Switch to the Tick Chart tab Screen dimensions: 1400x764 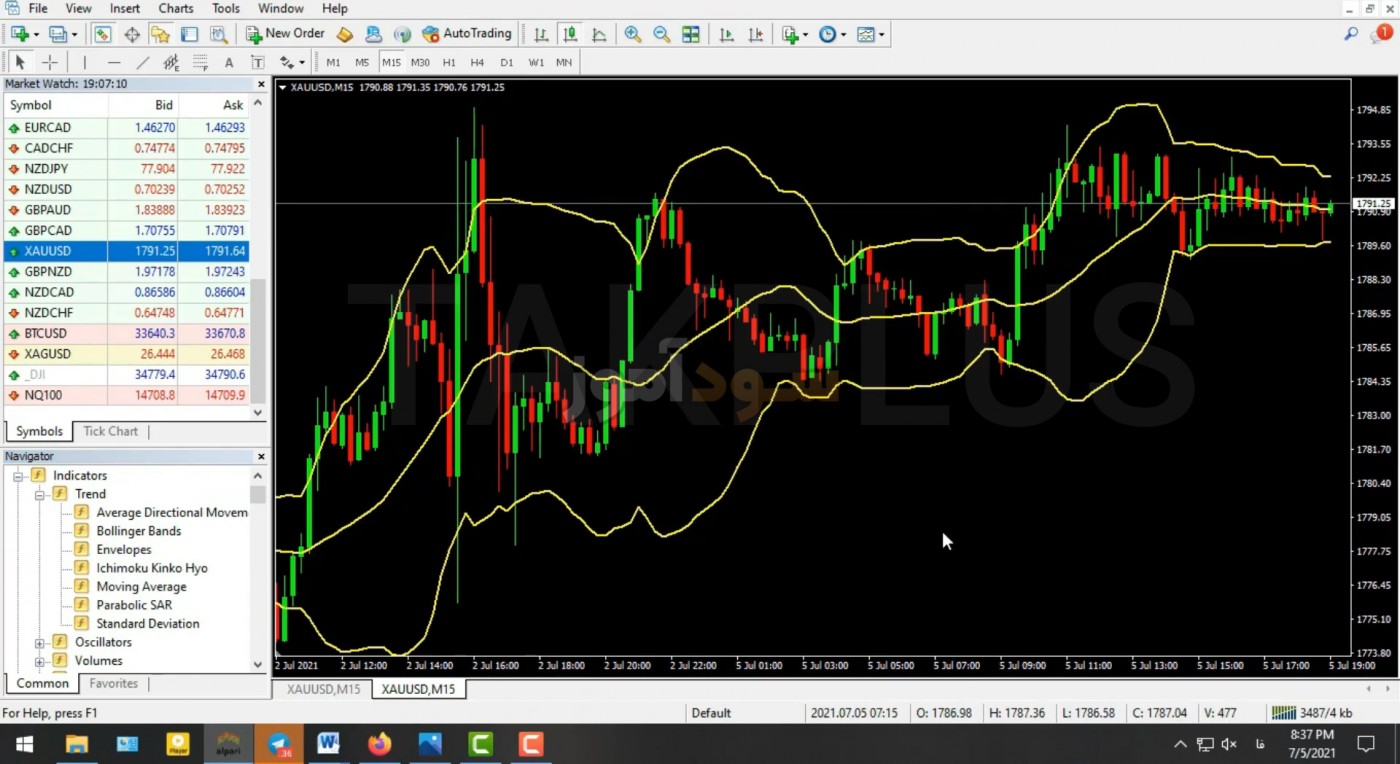(x=111, y=431)
